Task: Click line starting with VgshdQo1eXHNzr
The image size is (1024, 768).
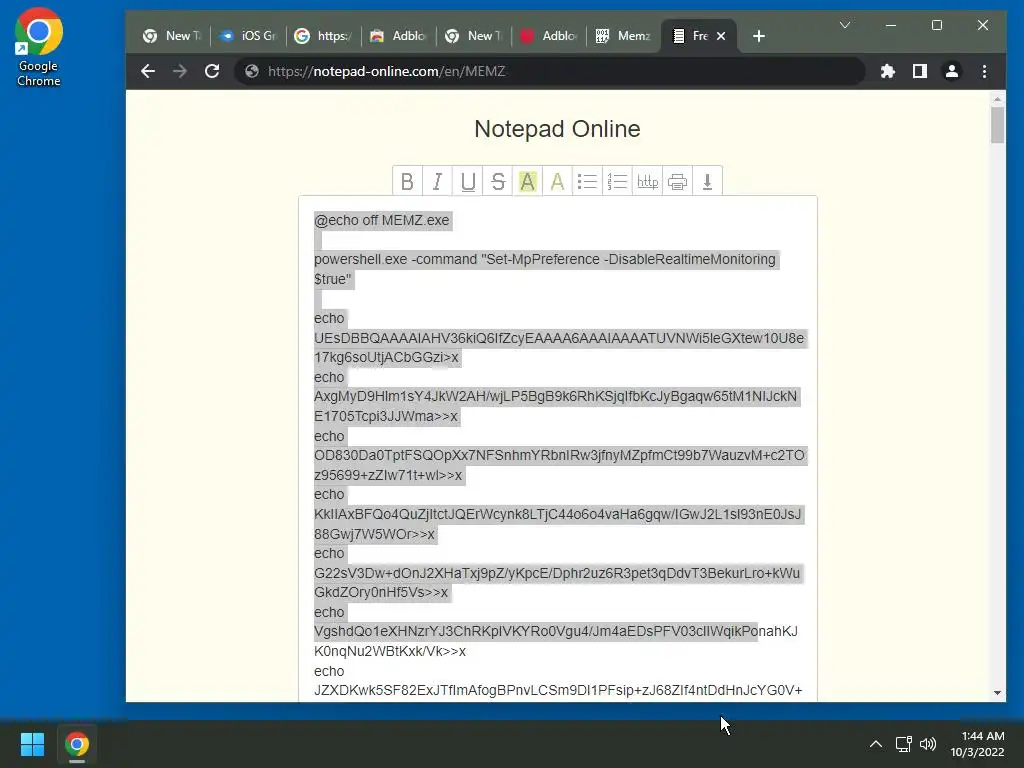Action: pos(556,632)
